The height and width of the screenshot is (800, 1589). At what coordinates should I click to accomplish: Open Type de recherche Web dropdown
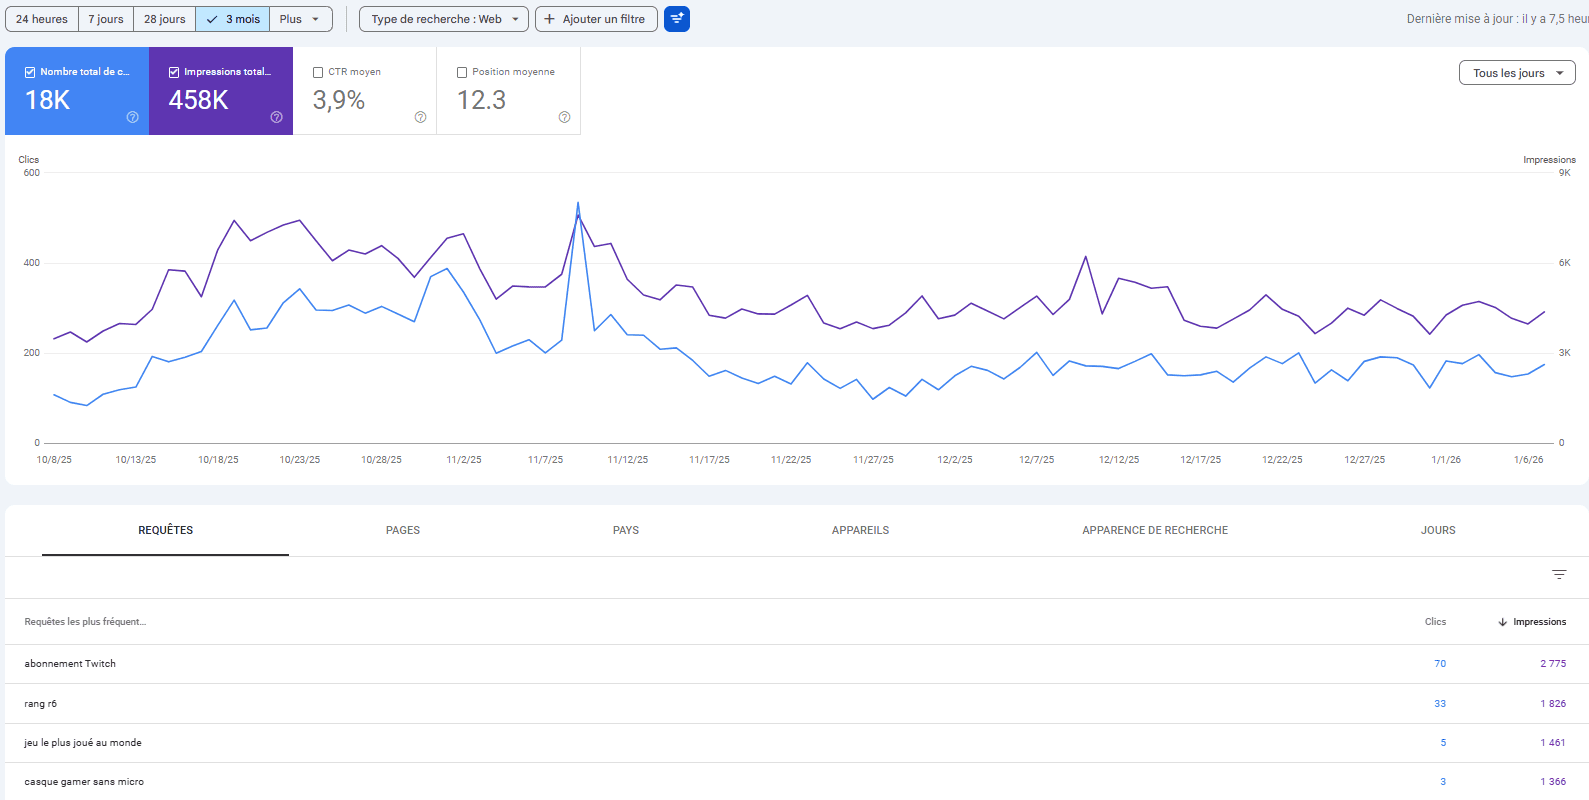444,19
